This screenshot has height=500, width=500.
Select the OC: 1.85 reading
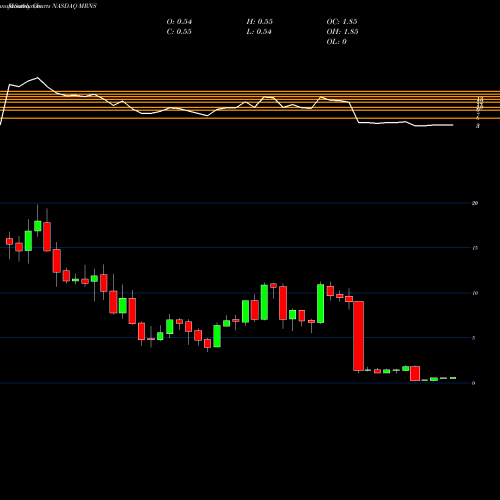point(342,22)
